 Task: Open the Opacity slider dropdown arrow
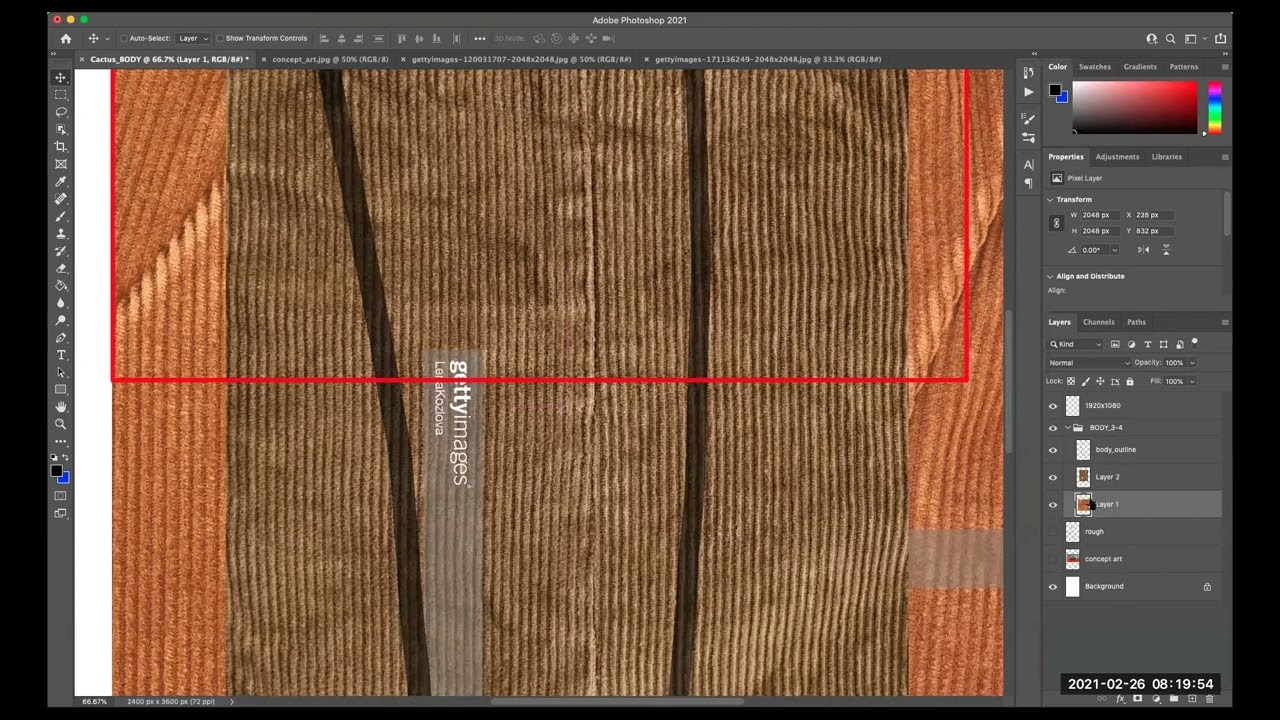click(x=1191, y=363)
